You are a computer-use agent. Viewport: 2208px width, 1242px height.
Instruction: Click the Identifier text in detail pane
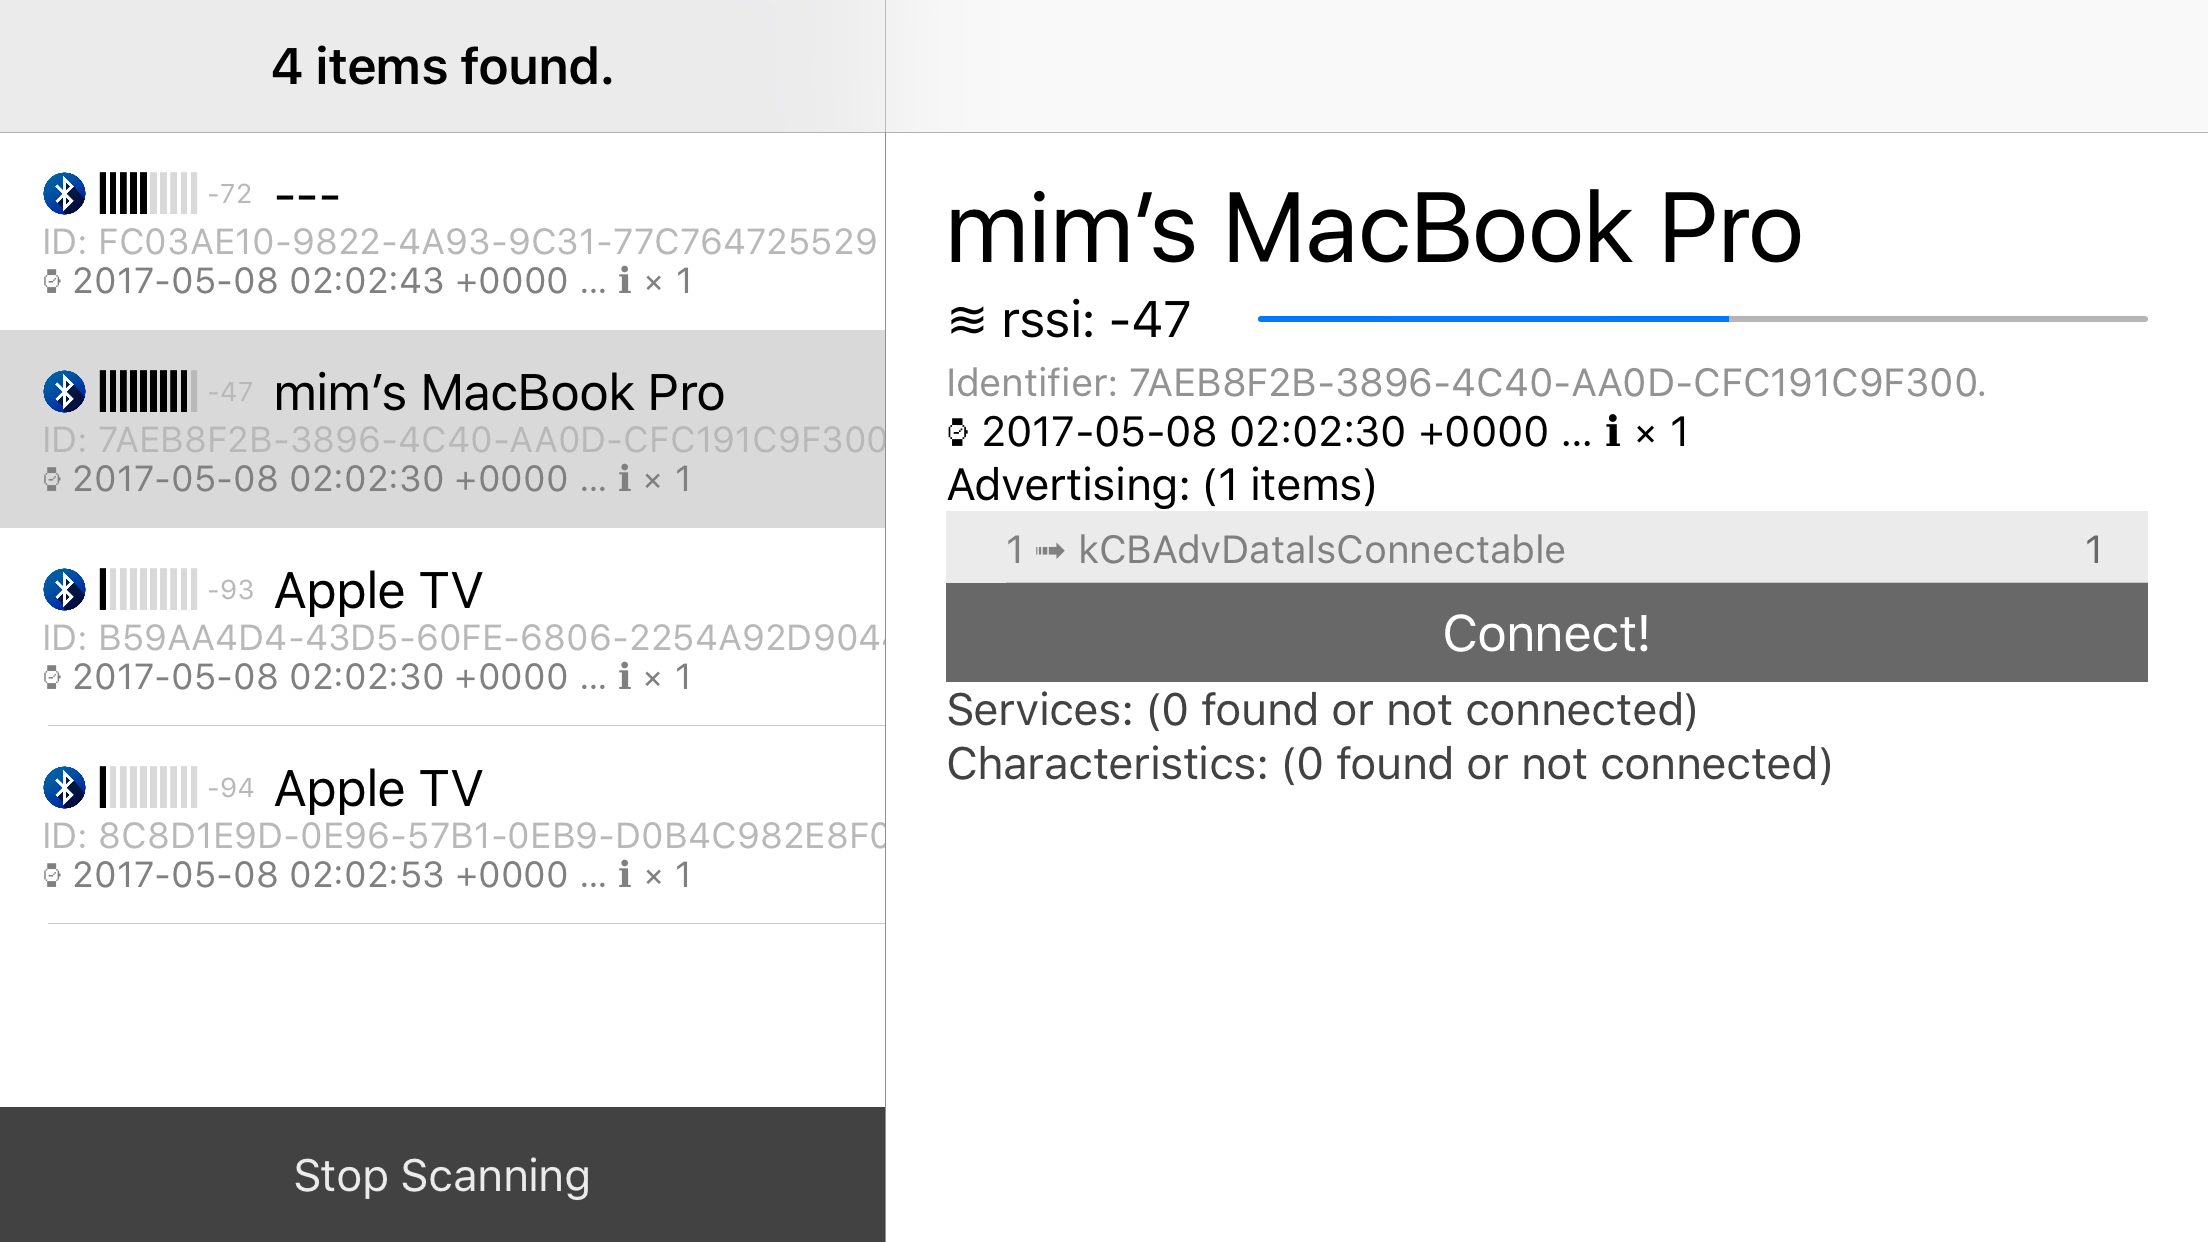[x=1465, y=383]
